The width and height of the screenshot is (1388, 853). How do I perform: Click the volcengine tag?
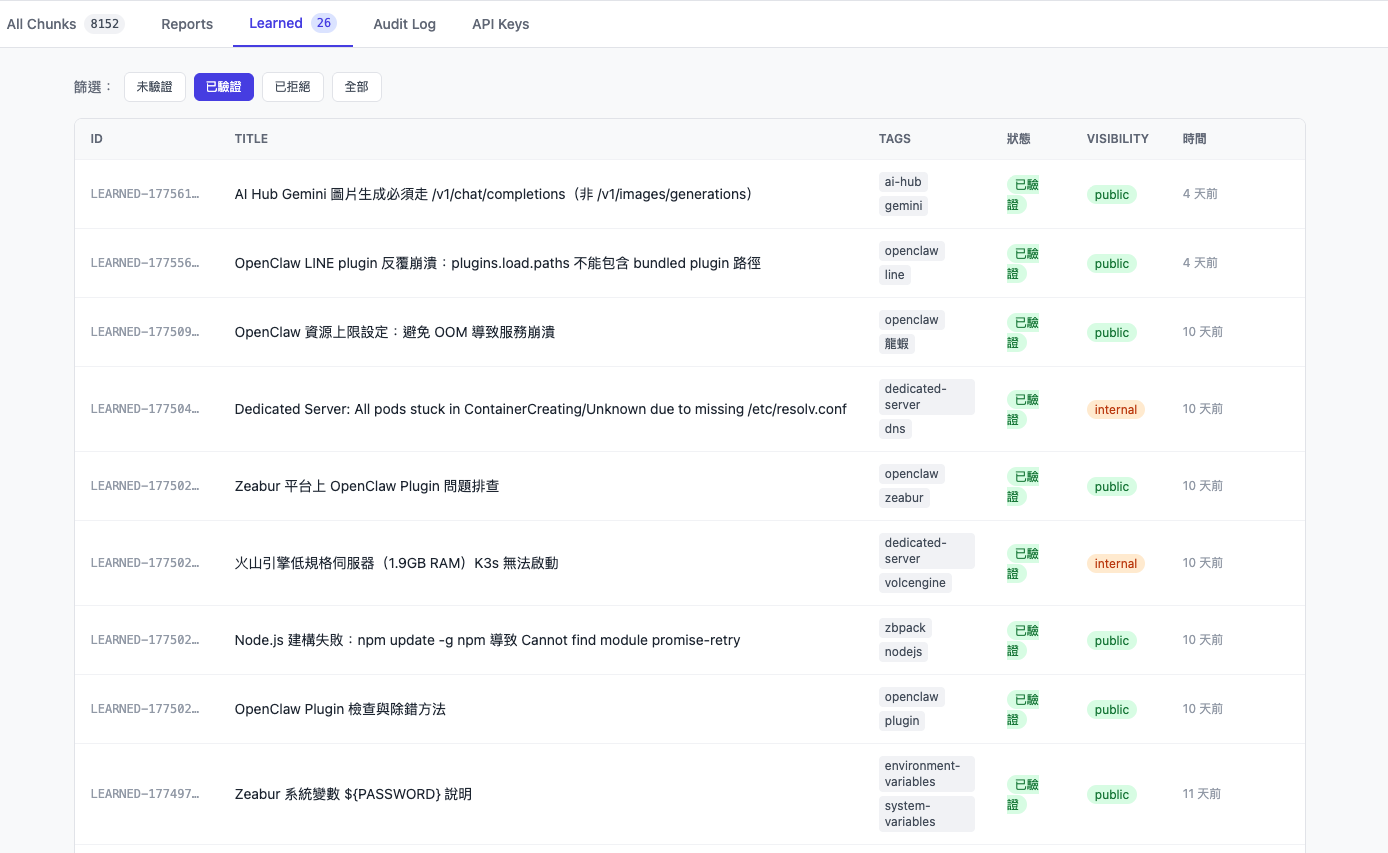pyautogui.click(x=915, y=582)
